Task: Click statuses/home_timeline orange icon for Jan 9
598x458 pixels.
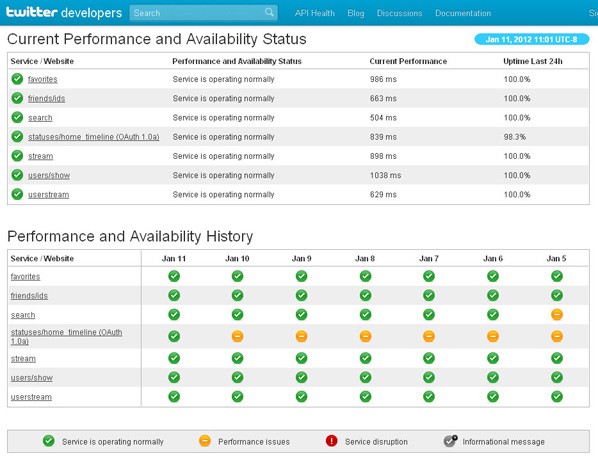Action: coord(301,336)
